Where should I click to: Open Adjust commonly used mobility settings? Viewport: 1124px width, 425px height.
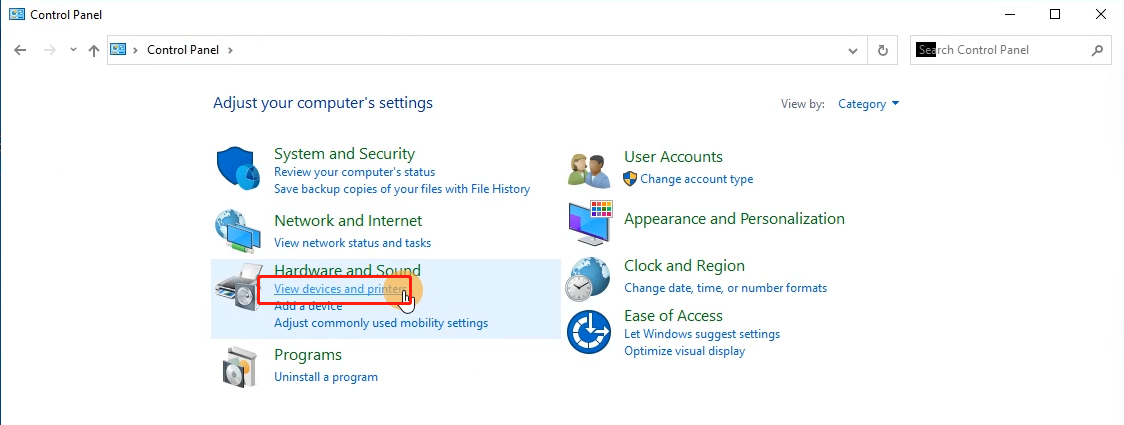381,323
